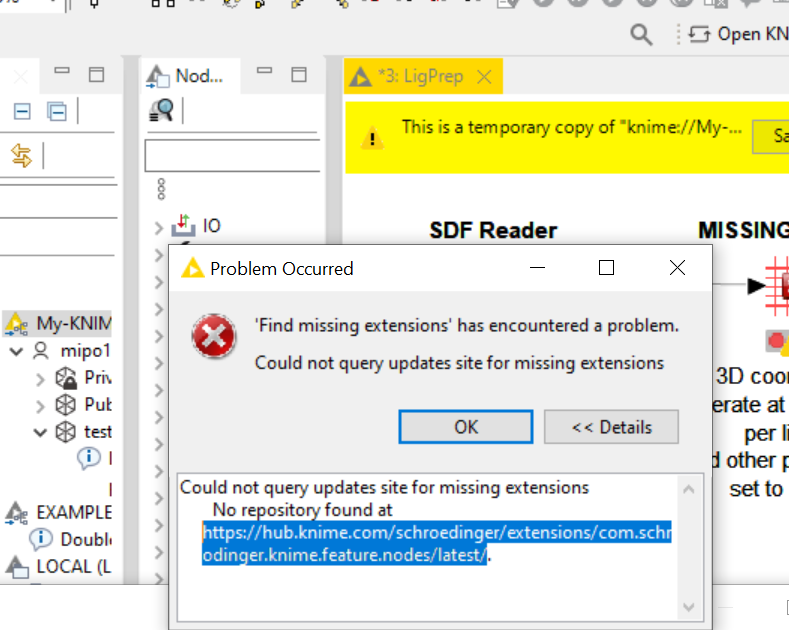Select the test space in Explorer
Image resolution: width=789 pixels, height=630 pixels.
pos(98,432)
